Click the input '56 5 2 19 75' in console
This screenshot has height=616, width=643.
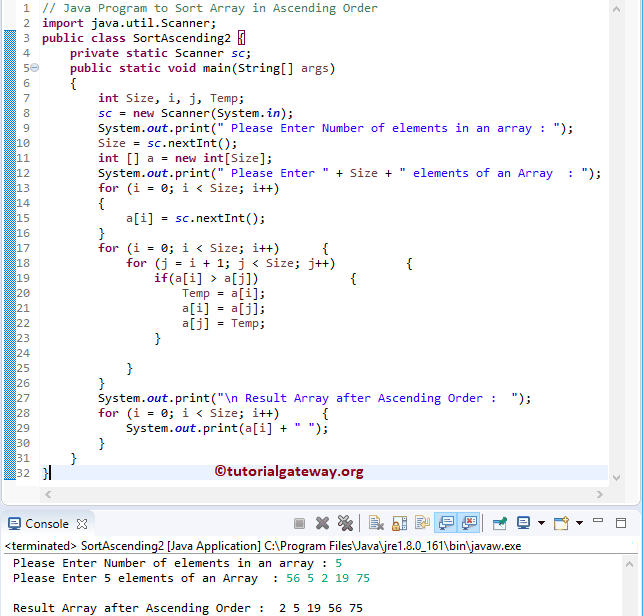pos(328,578)
